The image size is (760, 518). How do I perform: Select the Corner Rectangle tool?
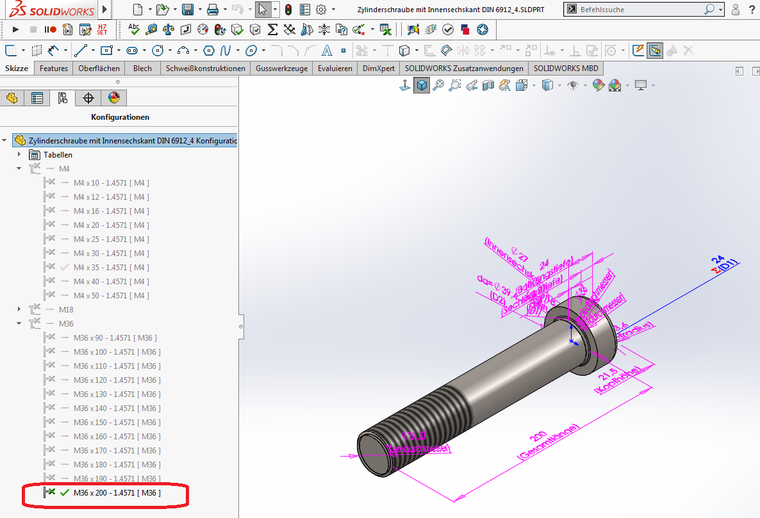[106, 50]
